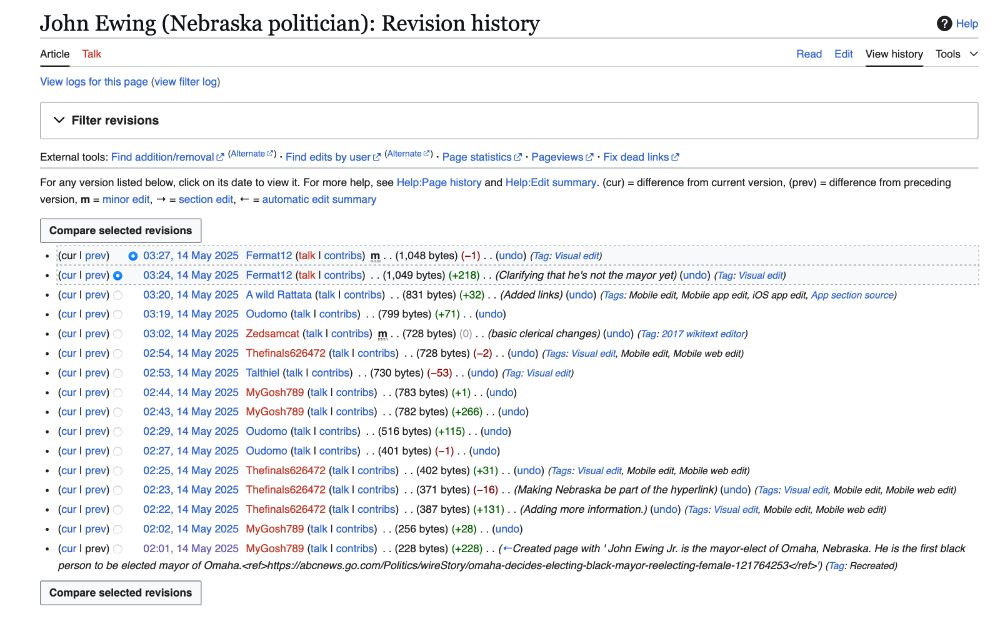1000x617 pixels.
Task: Select the radio button for 02:27 revision
Action: pos(118,451)
